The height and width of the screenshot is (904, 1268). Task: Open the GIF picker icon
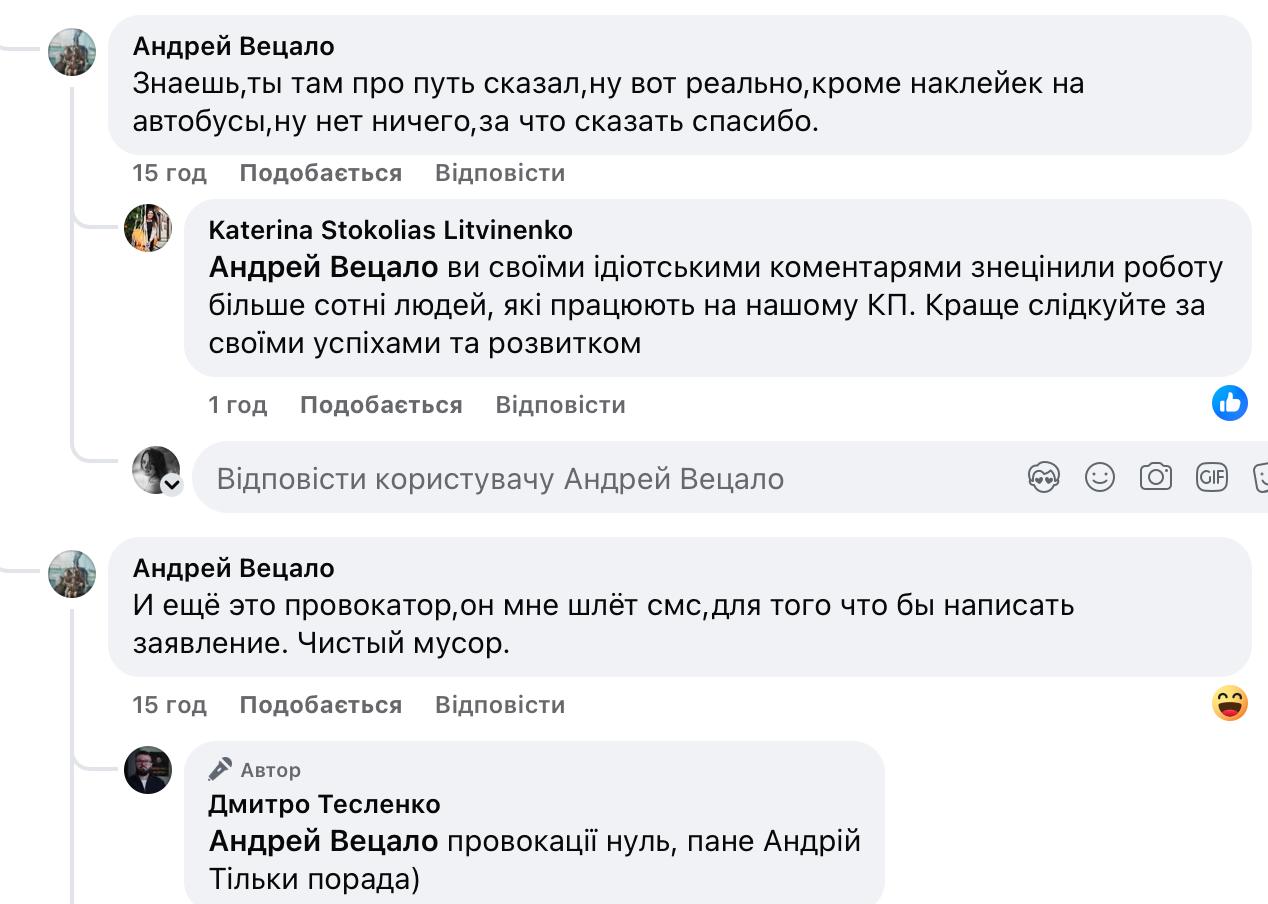(x=1212, y=478)
